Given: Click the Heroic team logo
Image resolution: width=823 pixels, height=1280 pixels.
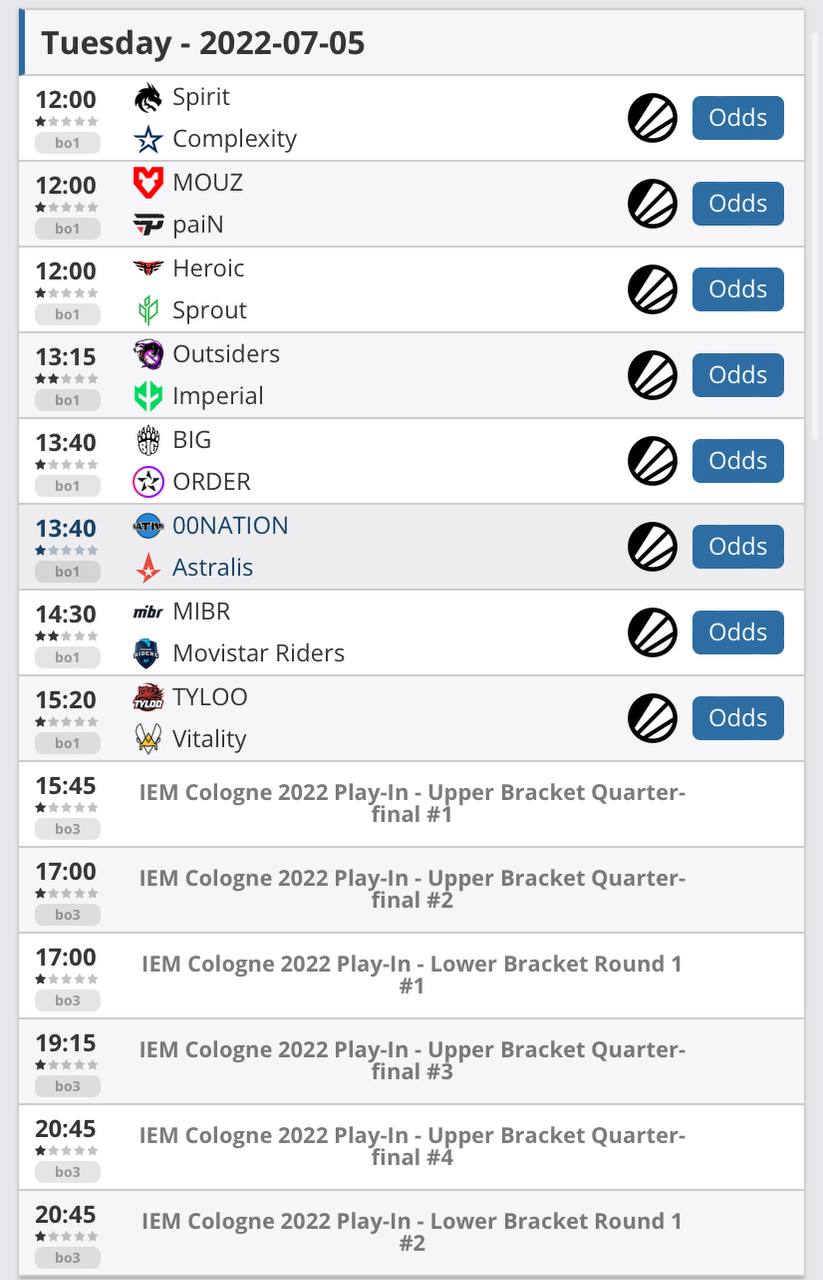Looking at the screenshot, I should click(148, 269).
